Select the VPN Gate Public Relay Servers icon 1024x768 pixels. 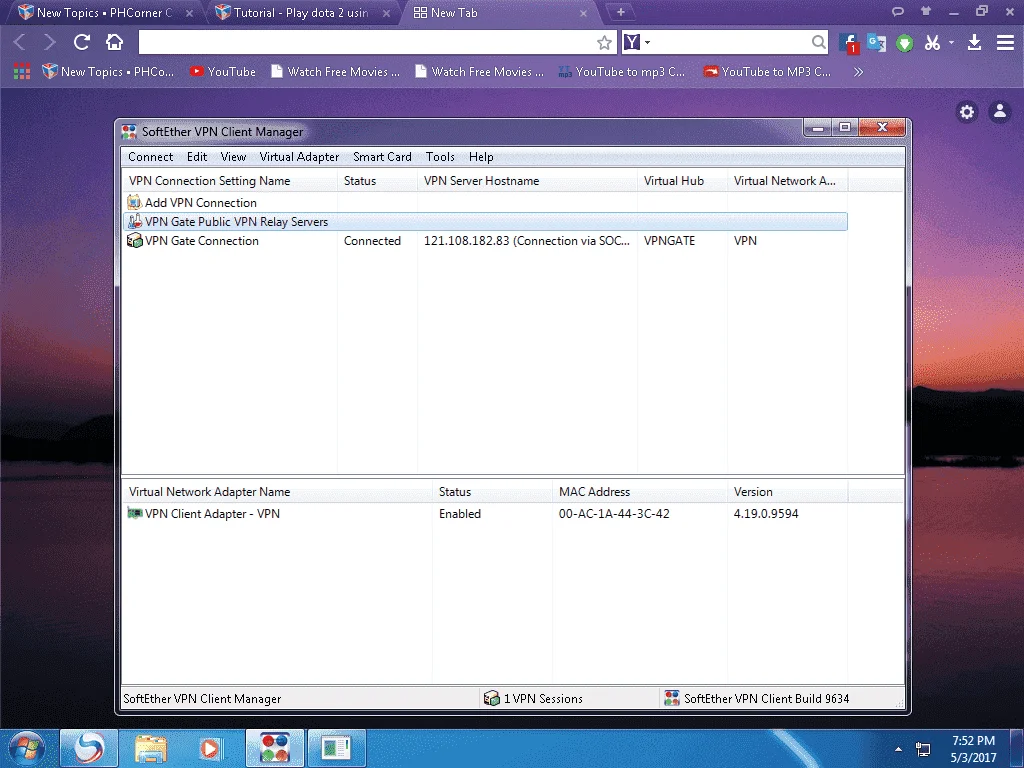coord(135,221)
